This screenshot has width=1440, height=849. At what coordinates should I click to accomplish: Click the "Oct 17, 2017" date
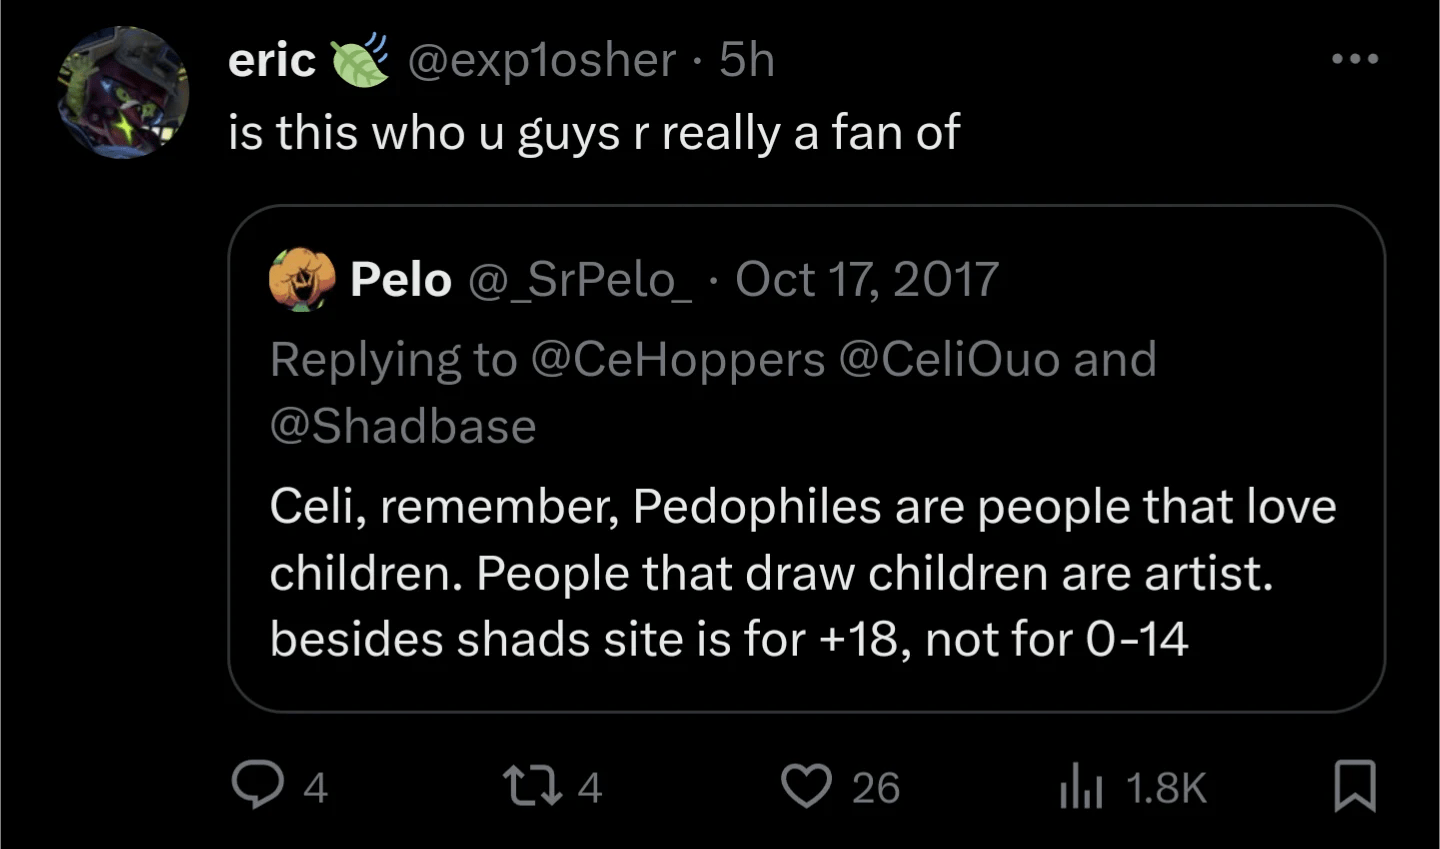point(867,279)
